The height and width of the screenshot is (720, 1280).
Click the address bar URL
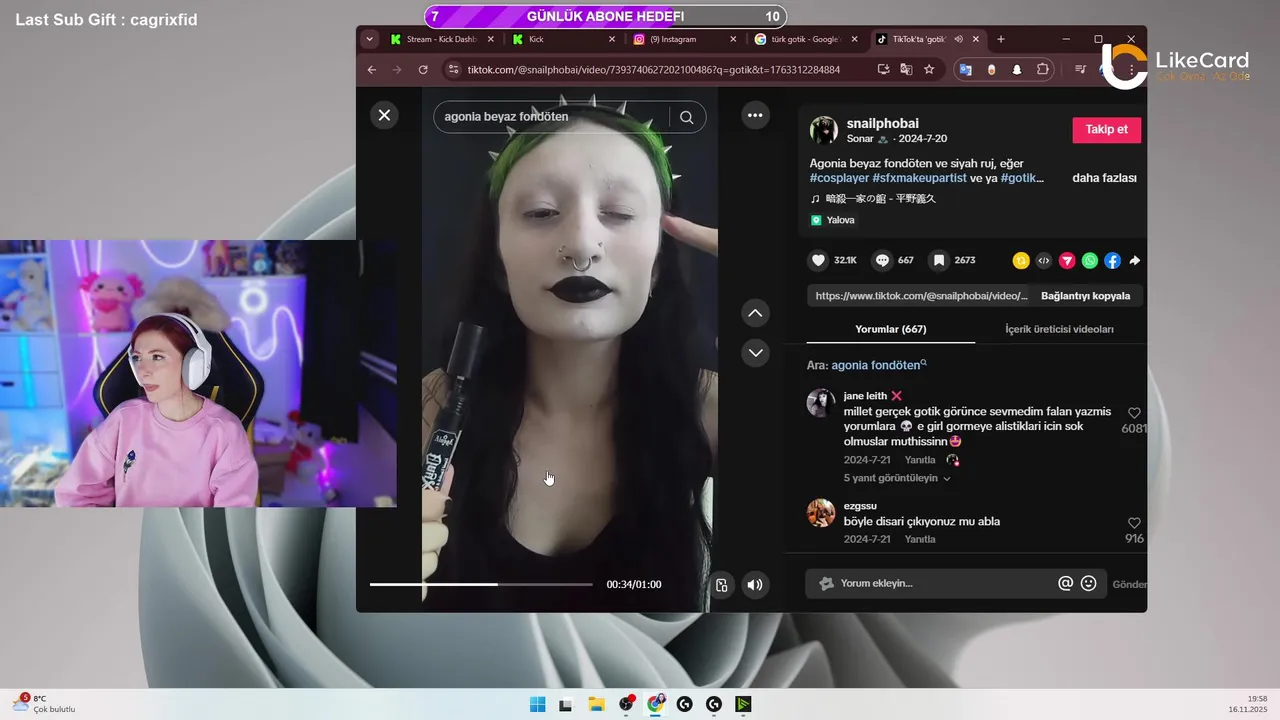(654, 69)
